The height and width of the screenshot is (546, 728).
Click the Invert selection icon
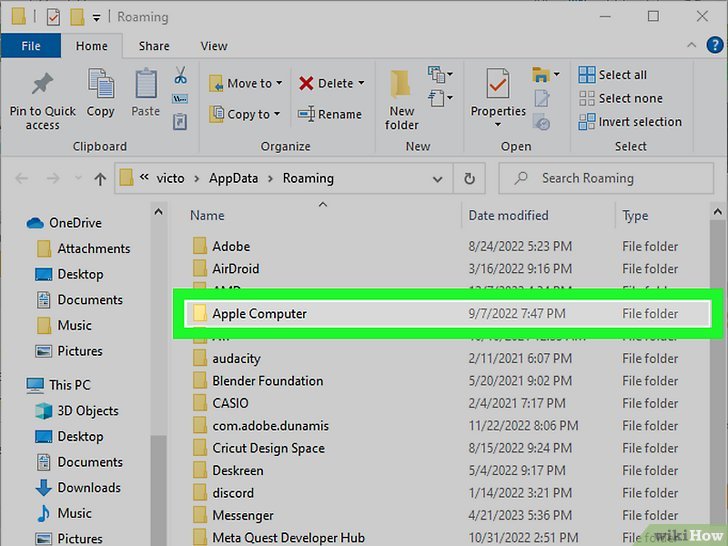[586, 122]
